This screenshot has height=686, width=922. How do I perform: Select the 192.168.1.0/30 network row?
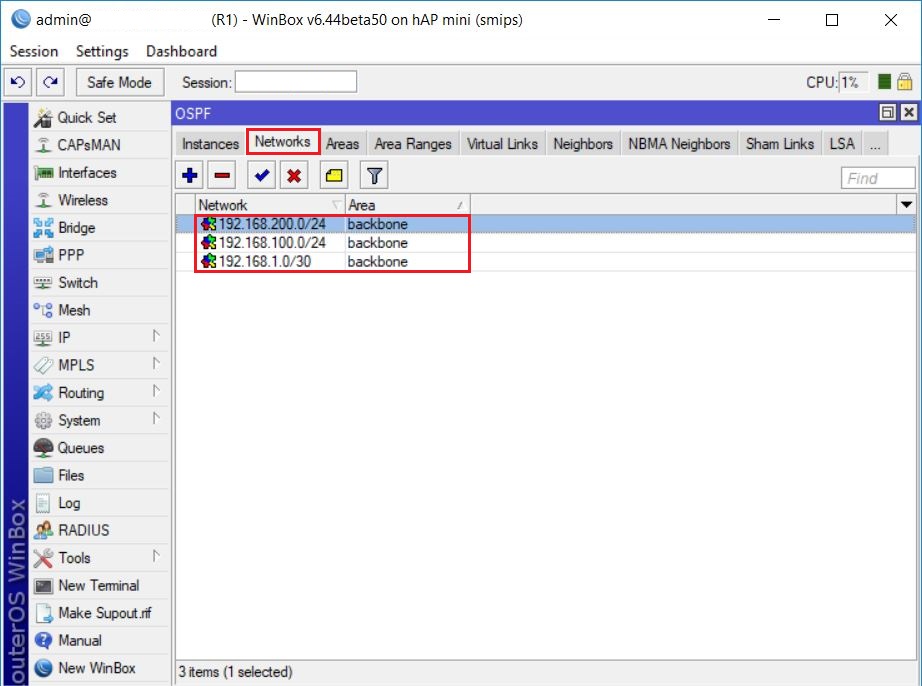click(545, 262)
